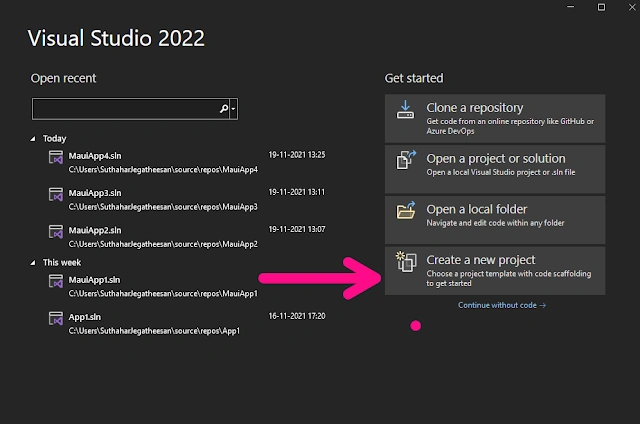640x424 pixels.
Task: Collapse the This week group
Action: [x=33, y=263]
